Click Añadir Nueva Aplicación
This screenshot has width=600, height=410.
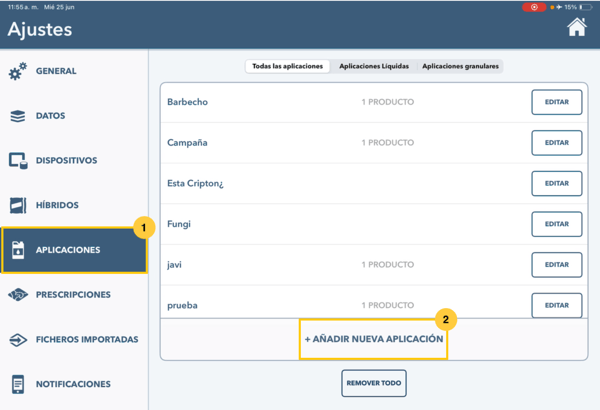(x=374, y=339)
